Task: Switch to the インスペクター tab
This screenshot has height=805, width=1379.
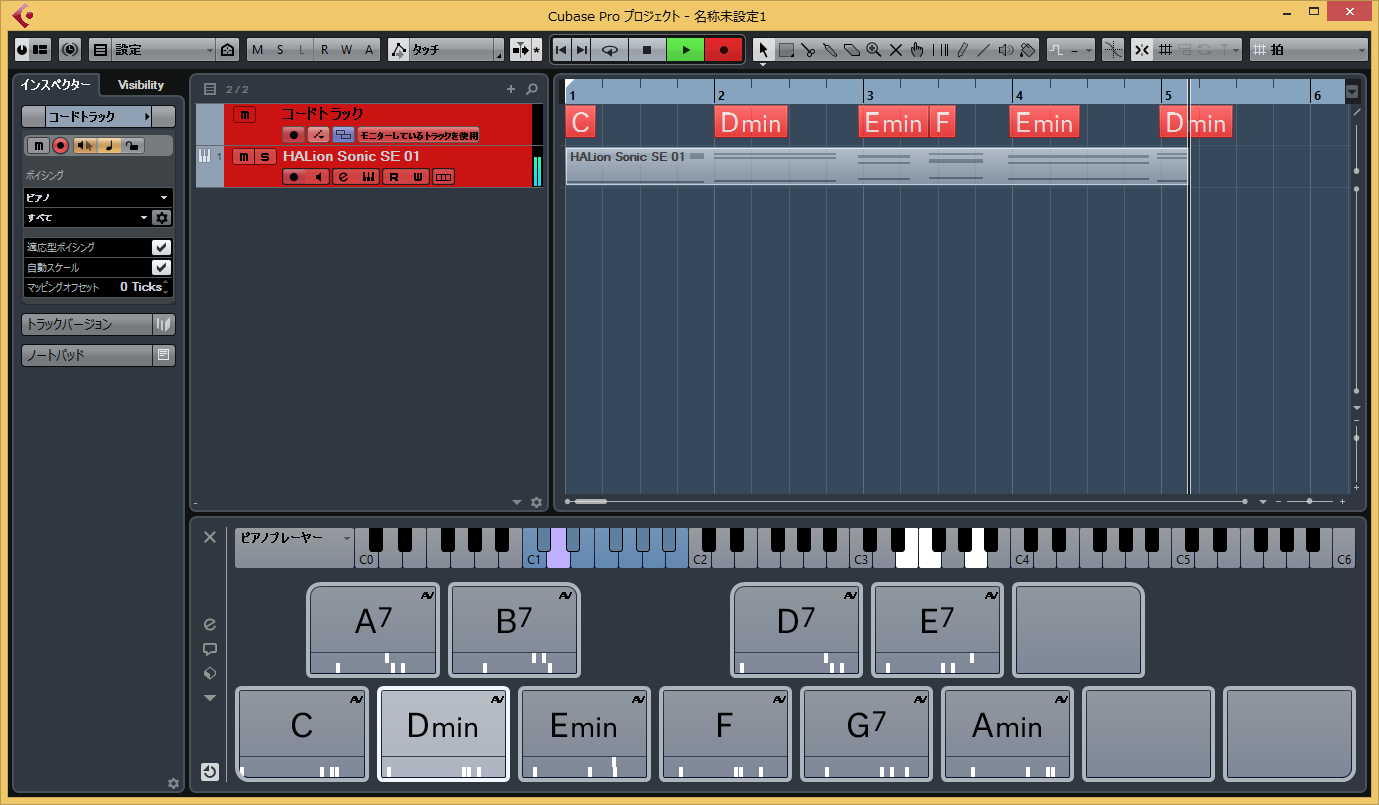Action: tap(56, 85)
